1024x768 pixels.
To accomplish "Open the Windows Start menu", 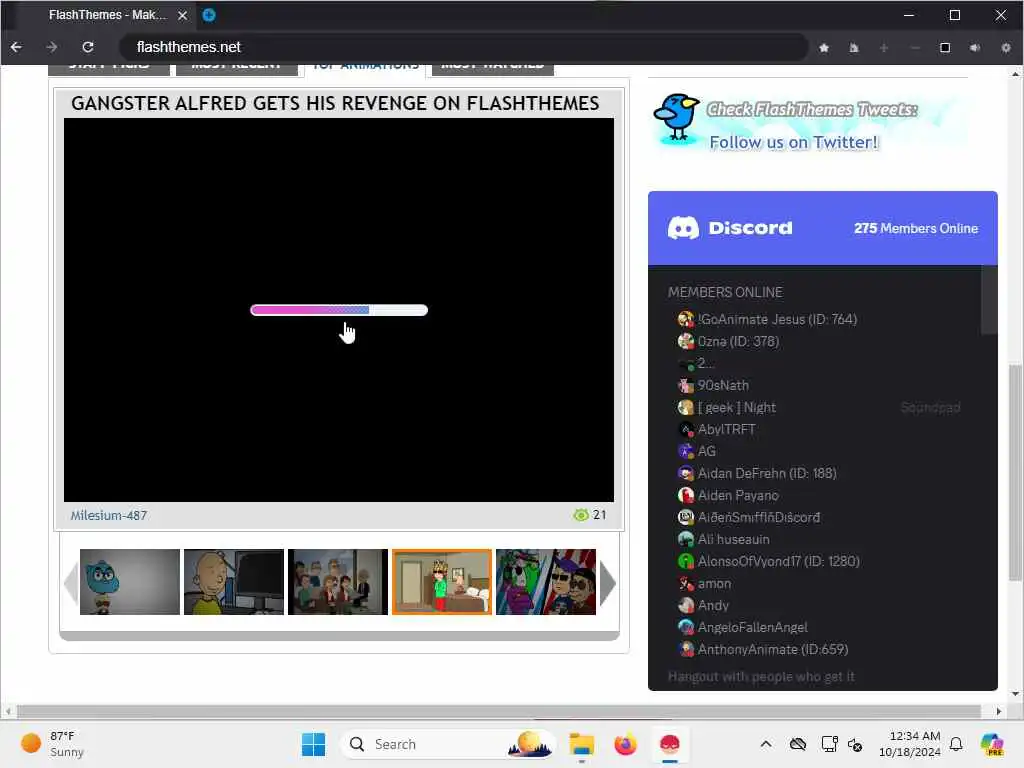I will [313, 744].
